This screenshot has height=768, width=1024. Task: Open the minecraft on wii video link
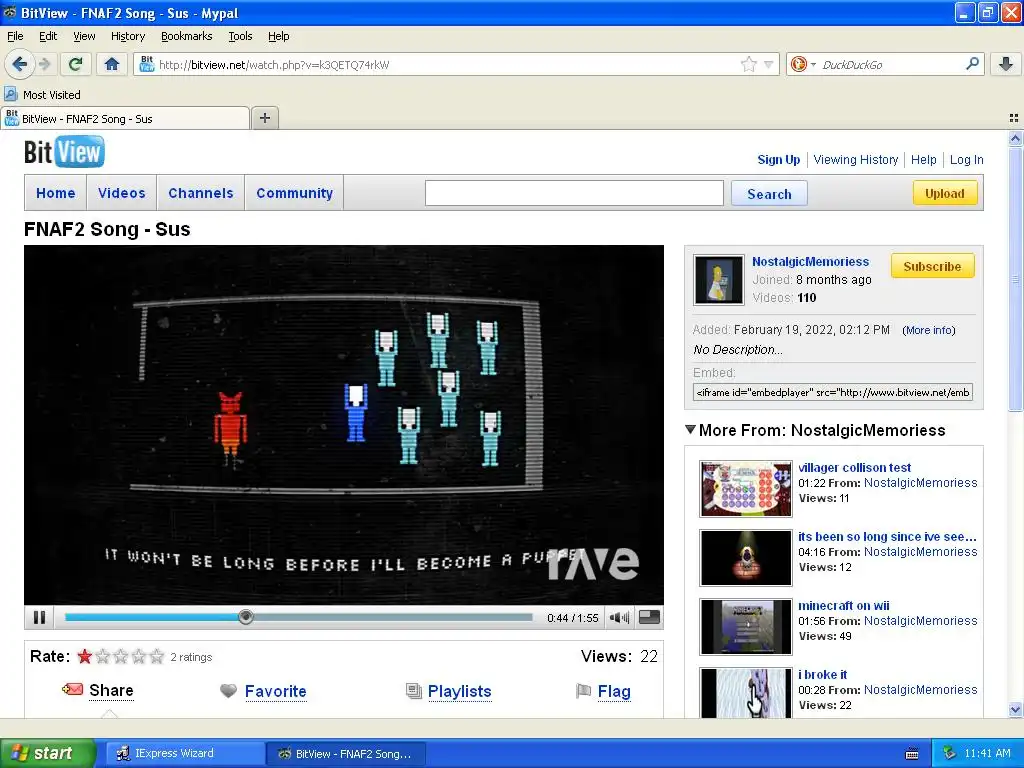[844, 605]
